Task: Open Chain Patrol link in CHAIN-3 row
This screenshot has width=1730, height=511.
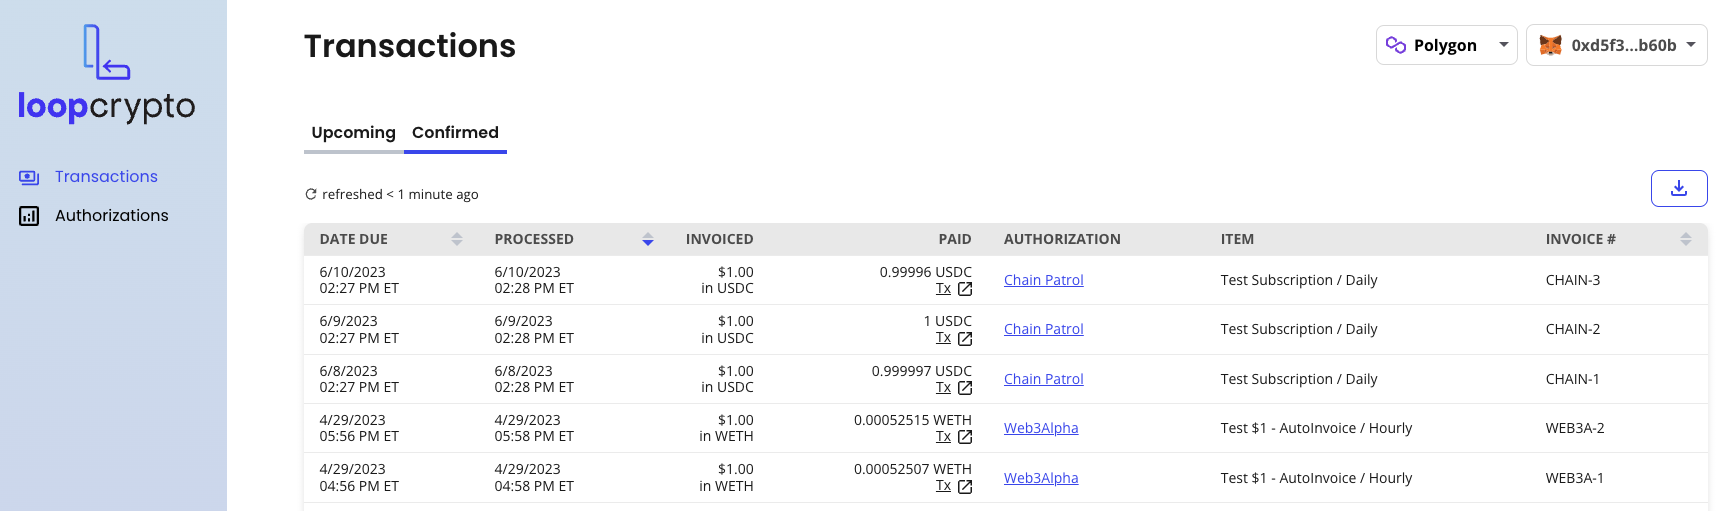Action: [x=1044, y=280]
